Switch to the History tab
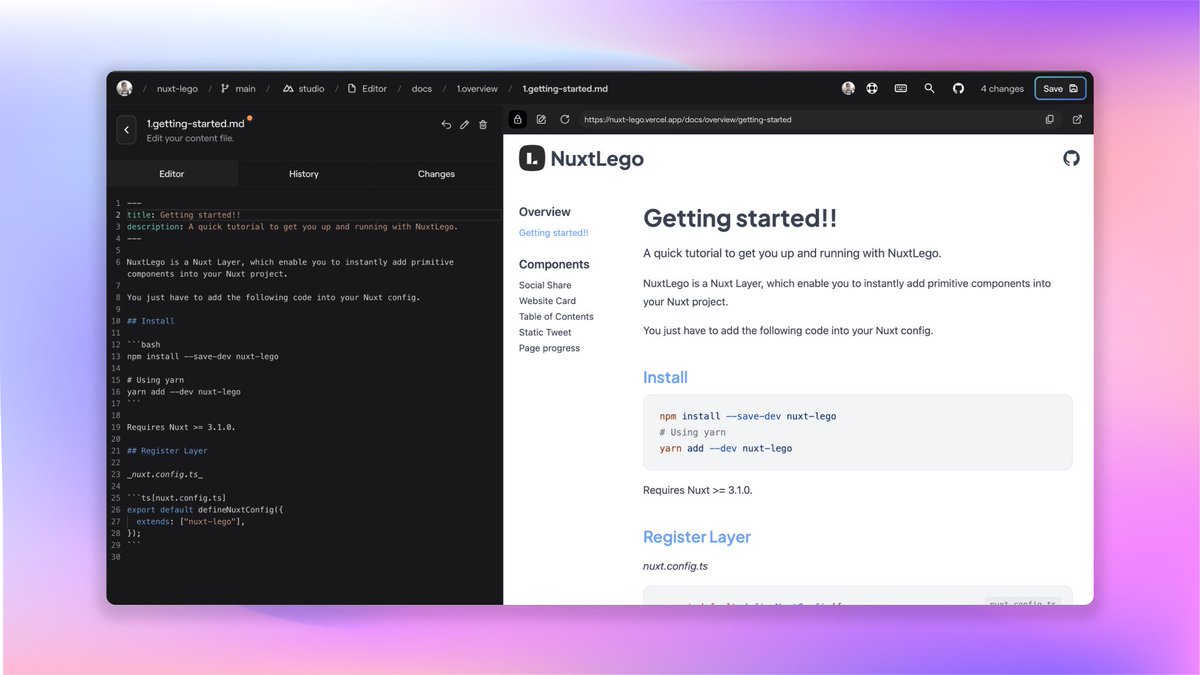This screenshot has width=1200, height=675. click(304, 174)
